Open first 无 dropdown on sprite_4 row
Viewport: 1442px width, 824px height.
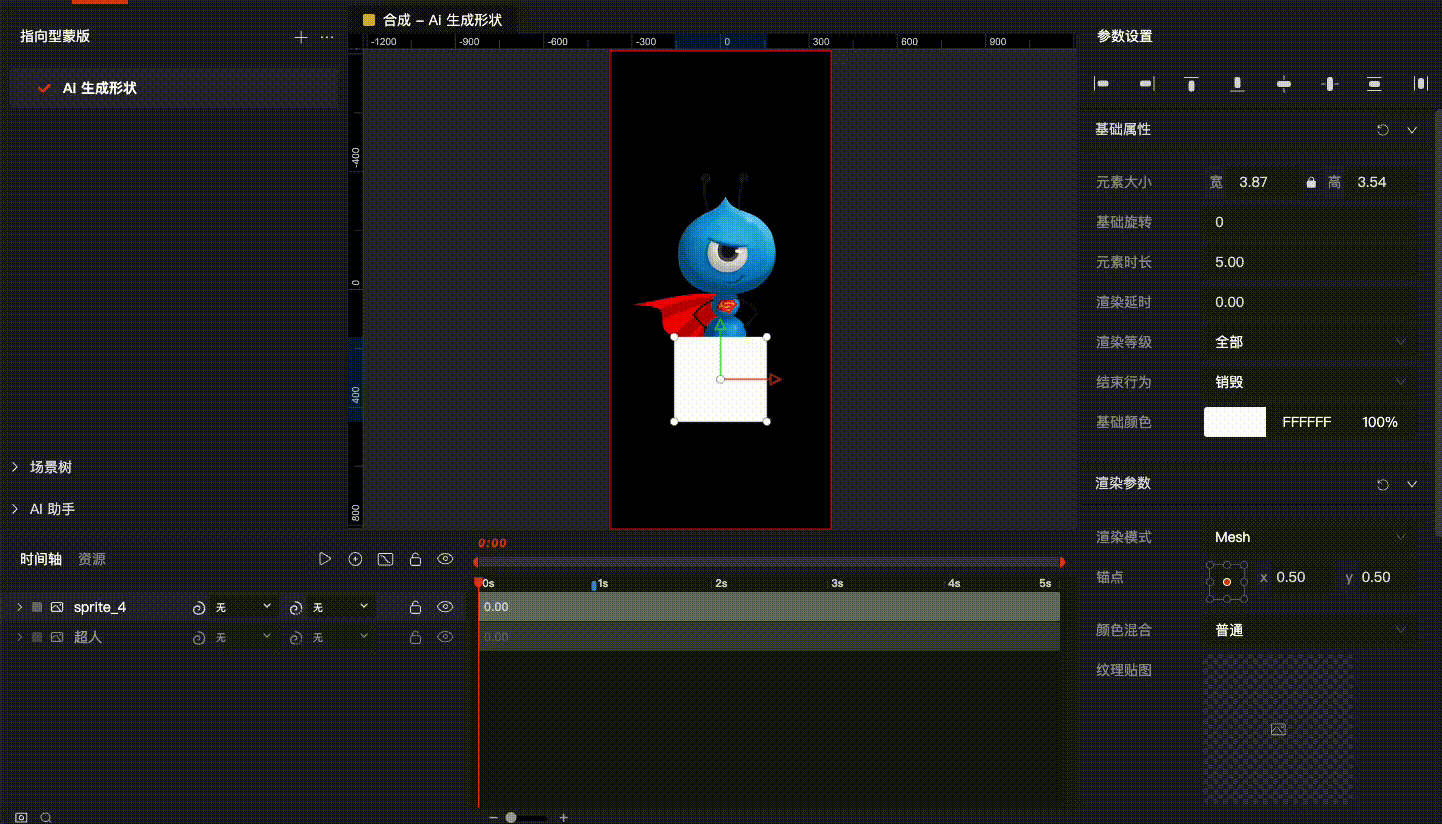pos(244,607)
